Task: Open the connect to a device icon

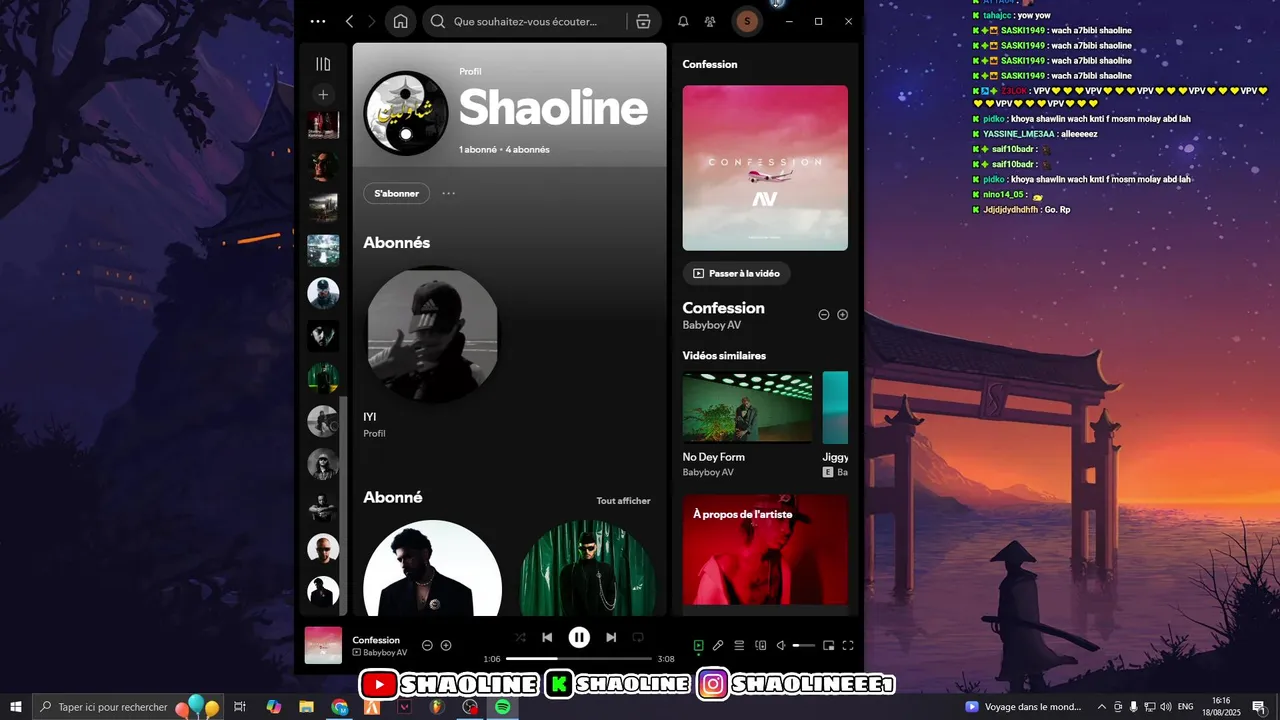Action: click(760, 645)
